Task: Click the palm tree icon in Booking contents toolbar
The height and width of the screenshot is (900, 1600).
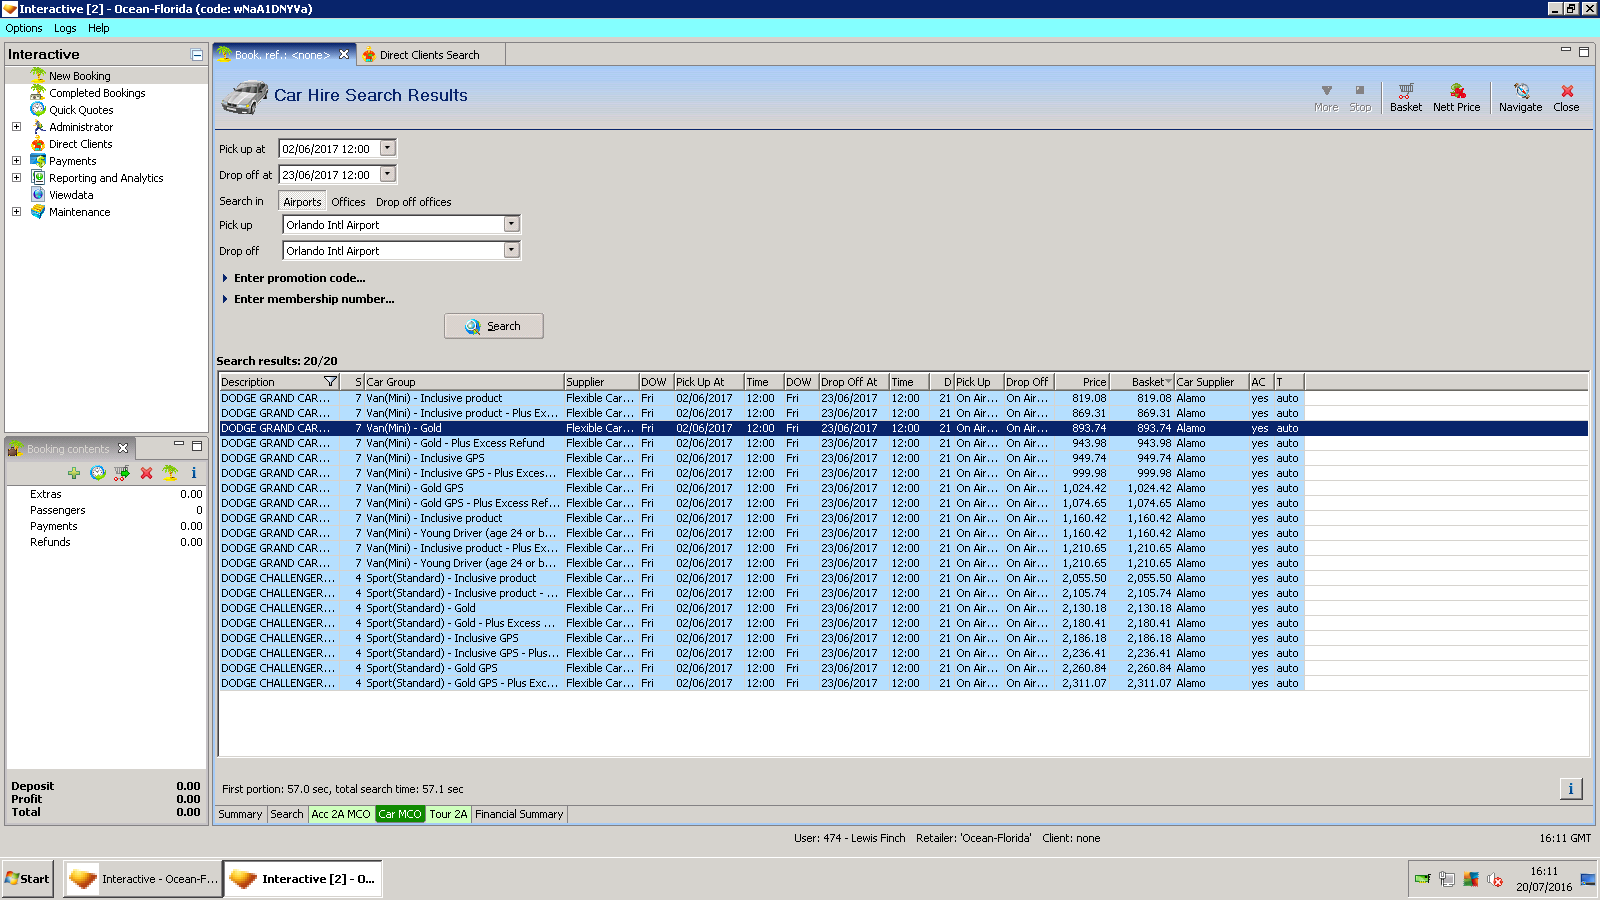Action: (170, 473)
